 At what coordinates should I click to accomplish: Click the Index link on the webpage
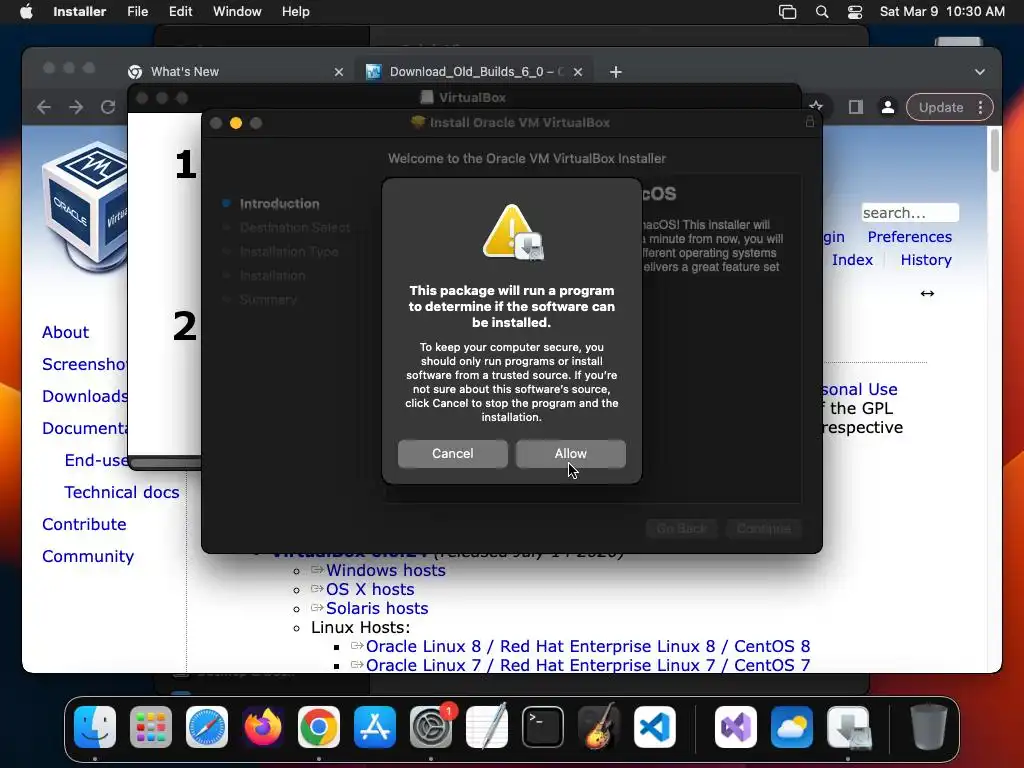(852, 259)
